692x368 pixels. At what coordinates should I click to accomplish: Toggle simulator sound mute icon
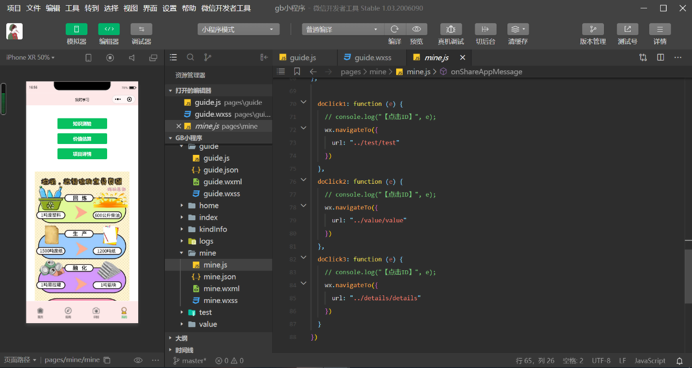pos(132,58)
